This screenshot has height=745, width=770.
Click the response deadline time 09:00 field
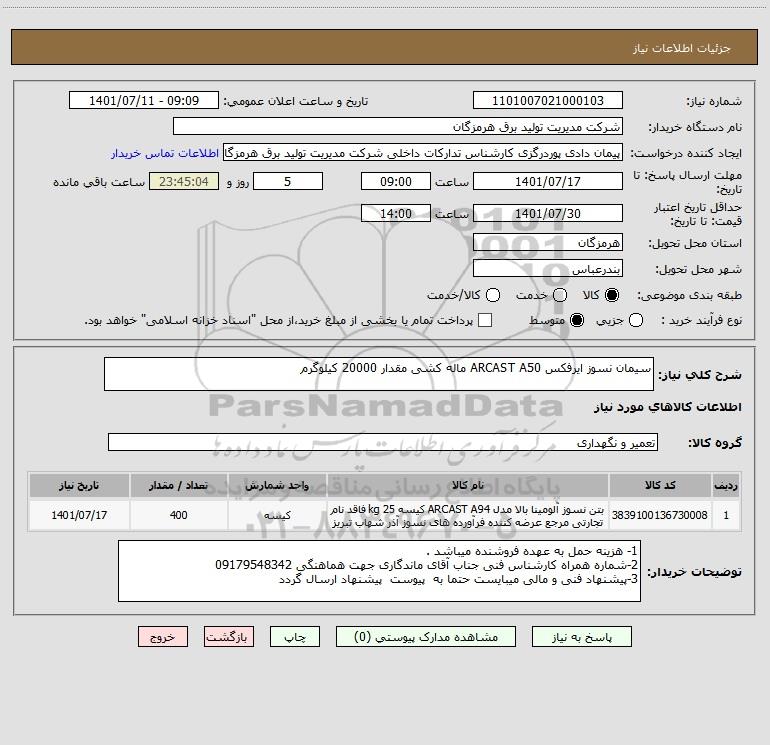tap(396, 182)
